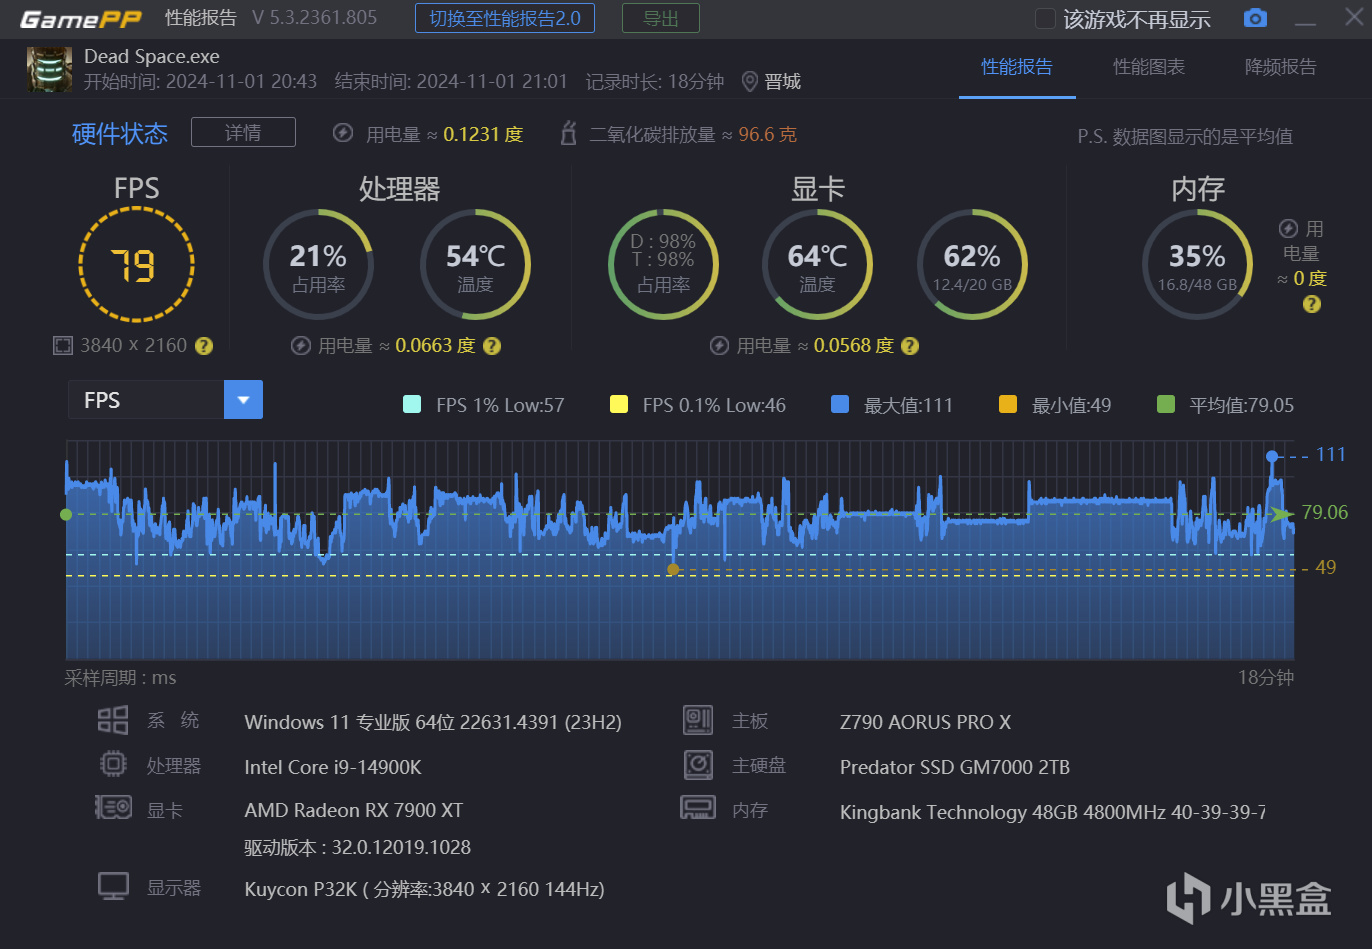The image size is (1372, 949).
Task: Click the version V 5.3.2361.805 text
Action: (x=315, y=18)
